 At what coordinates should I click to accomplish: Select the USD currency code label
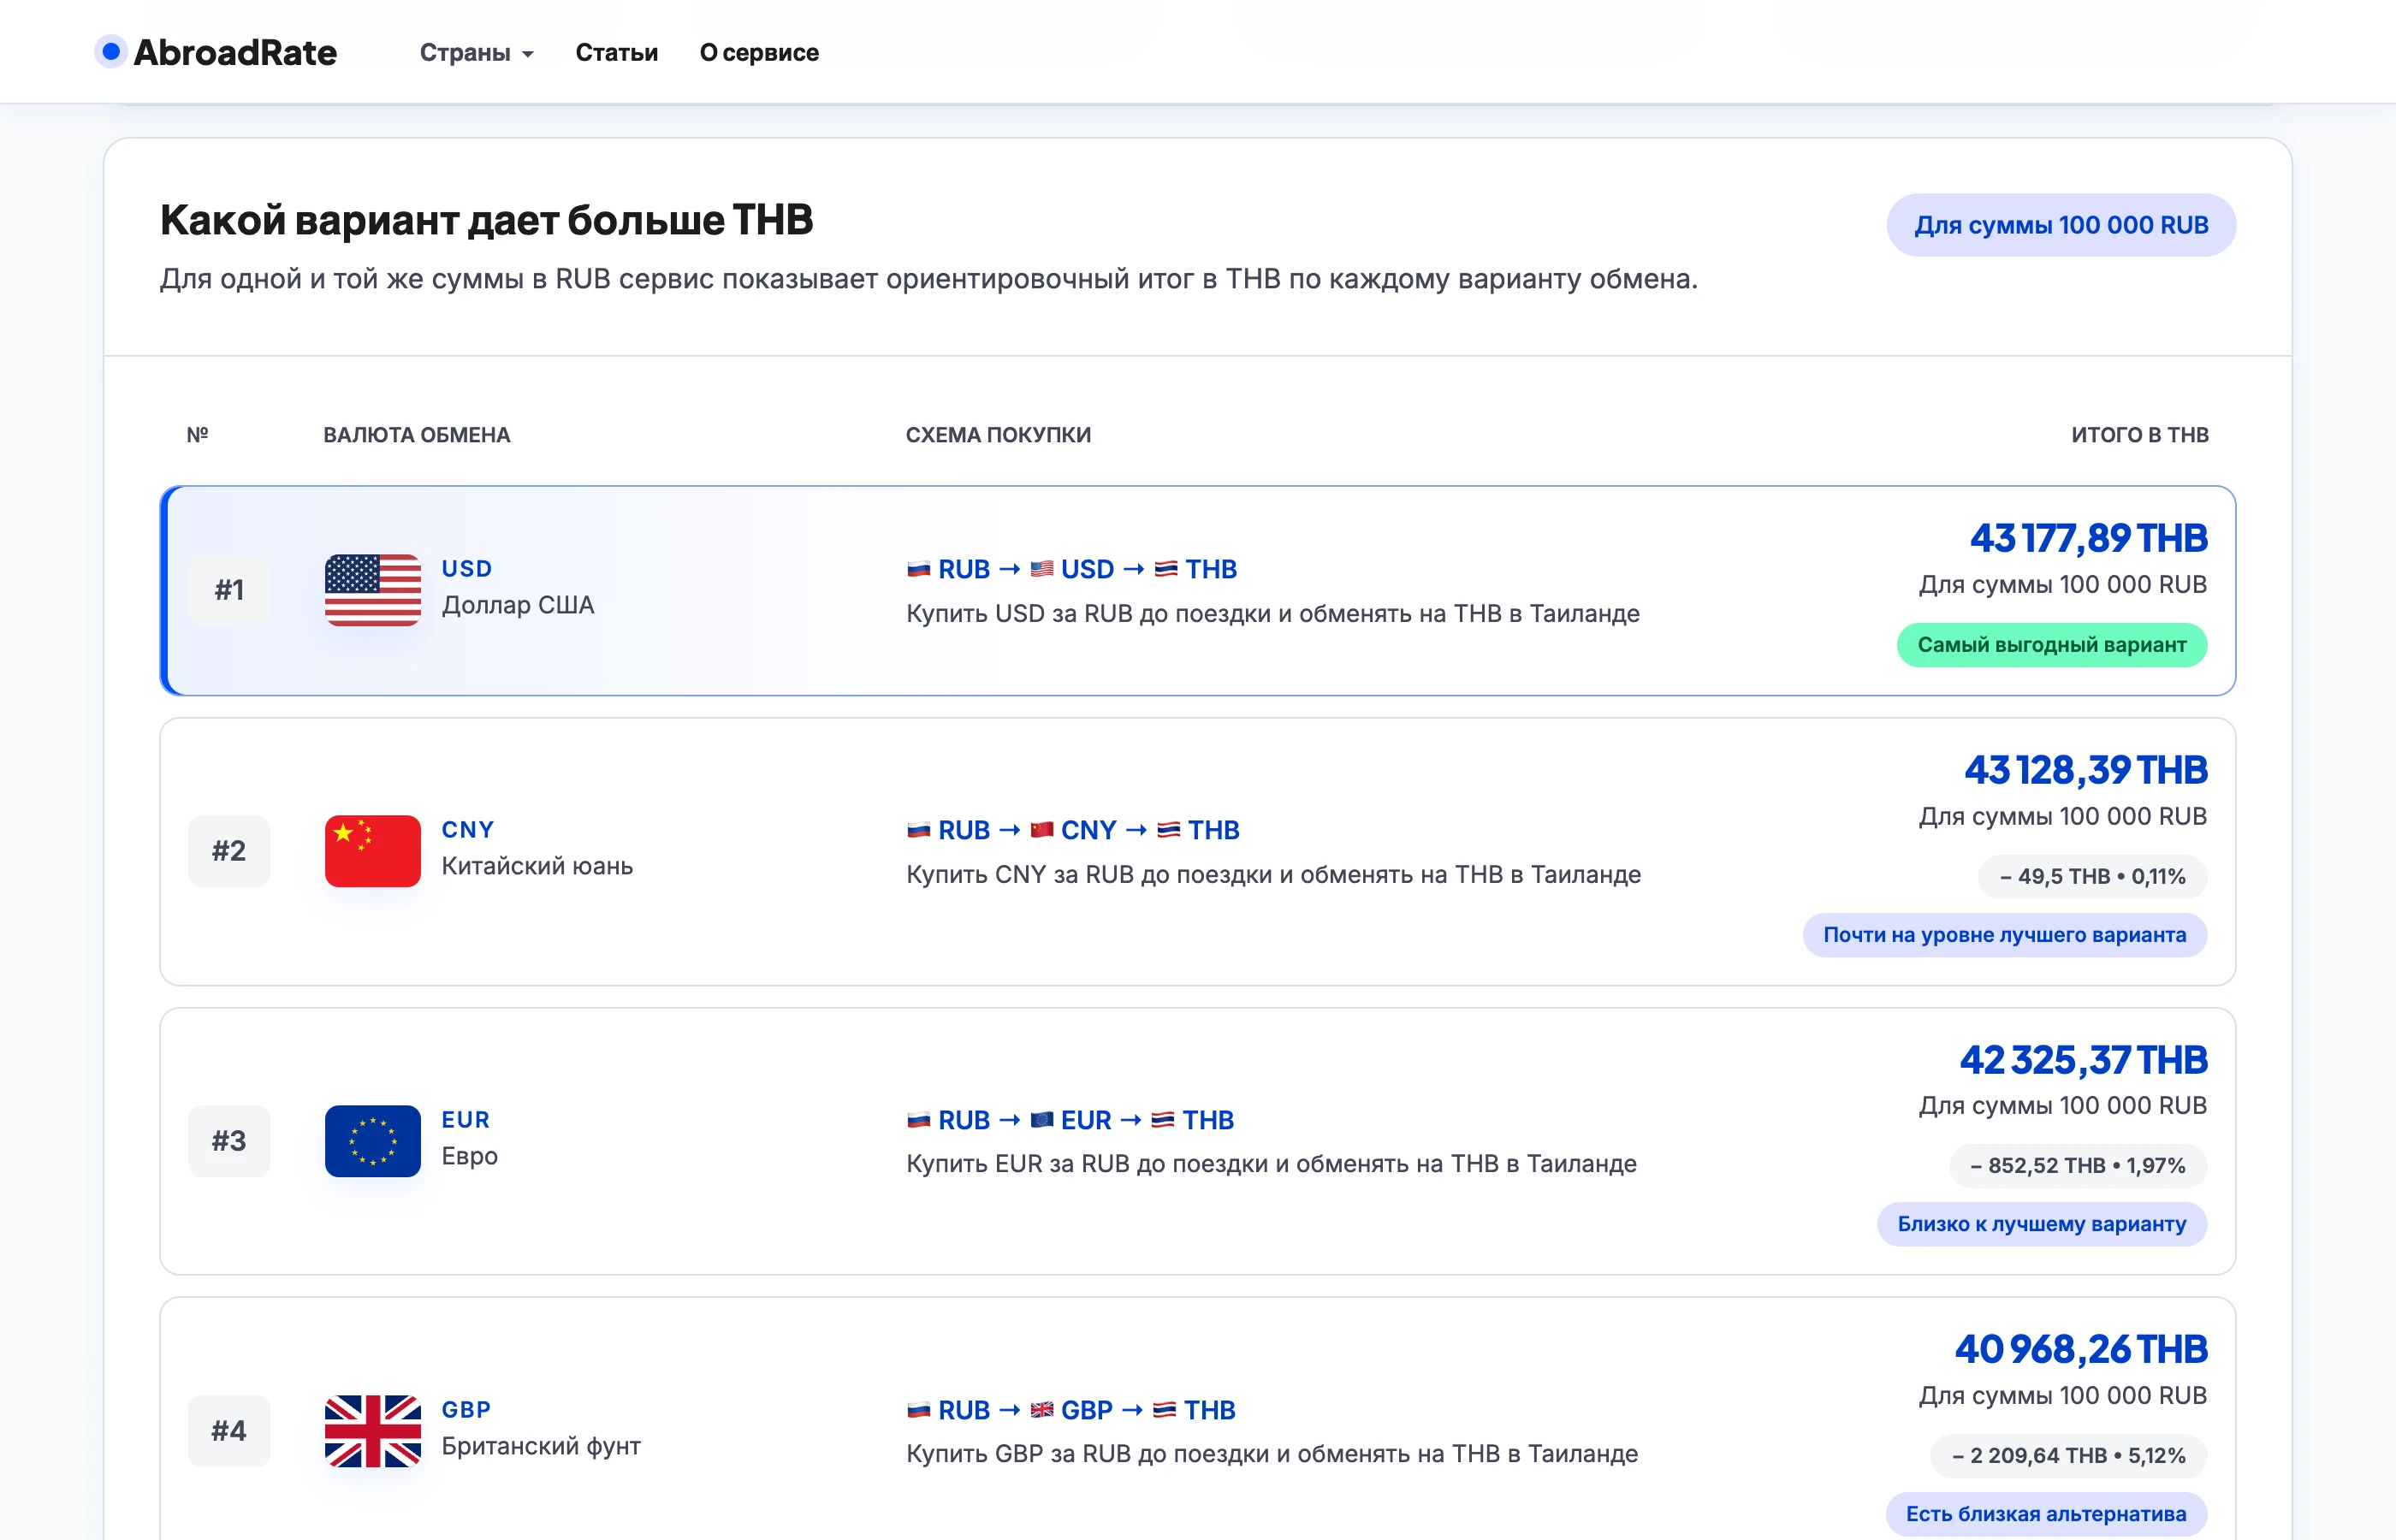click(x=467, y=569)
